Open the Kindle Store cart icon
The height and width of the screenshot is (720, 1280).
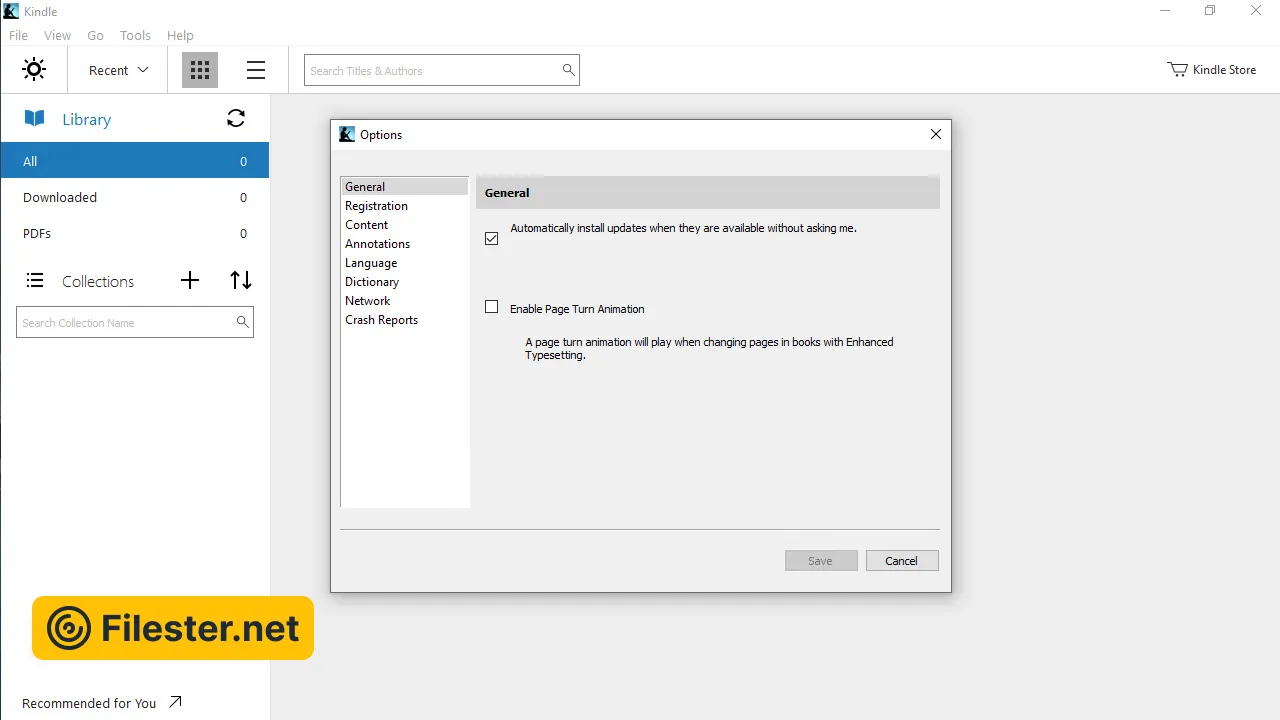pos(1177,70)
